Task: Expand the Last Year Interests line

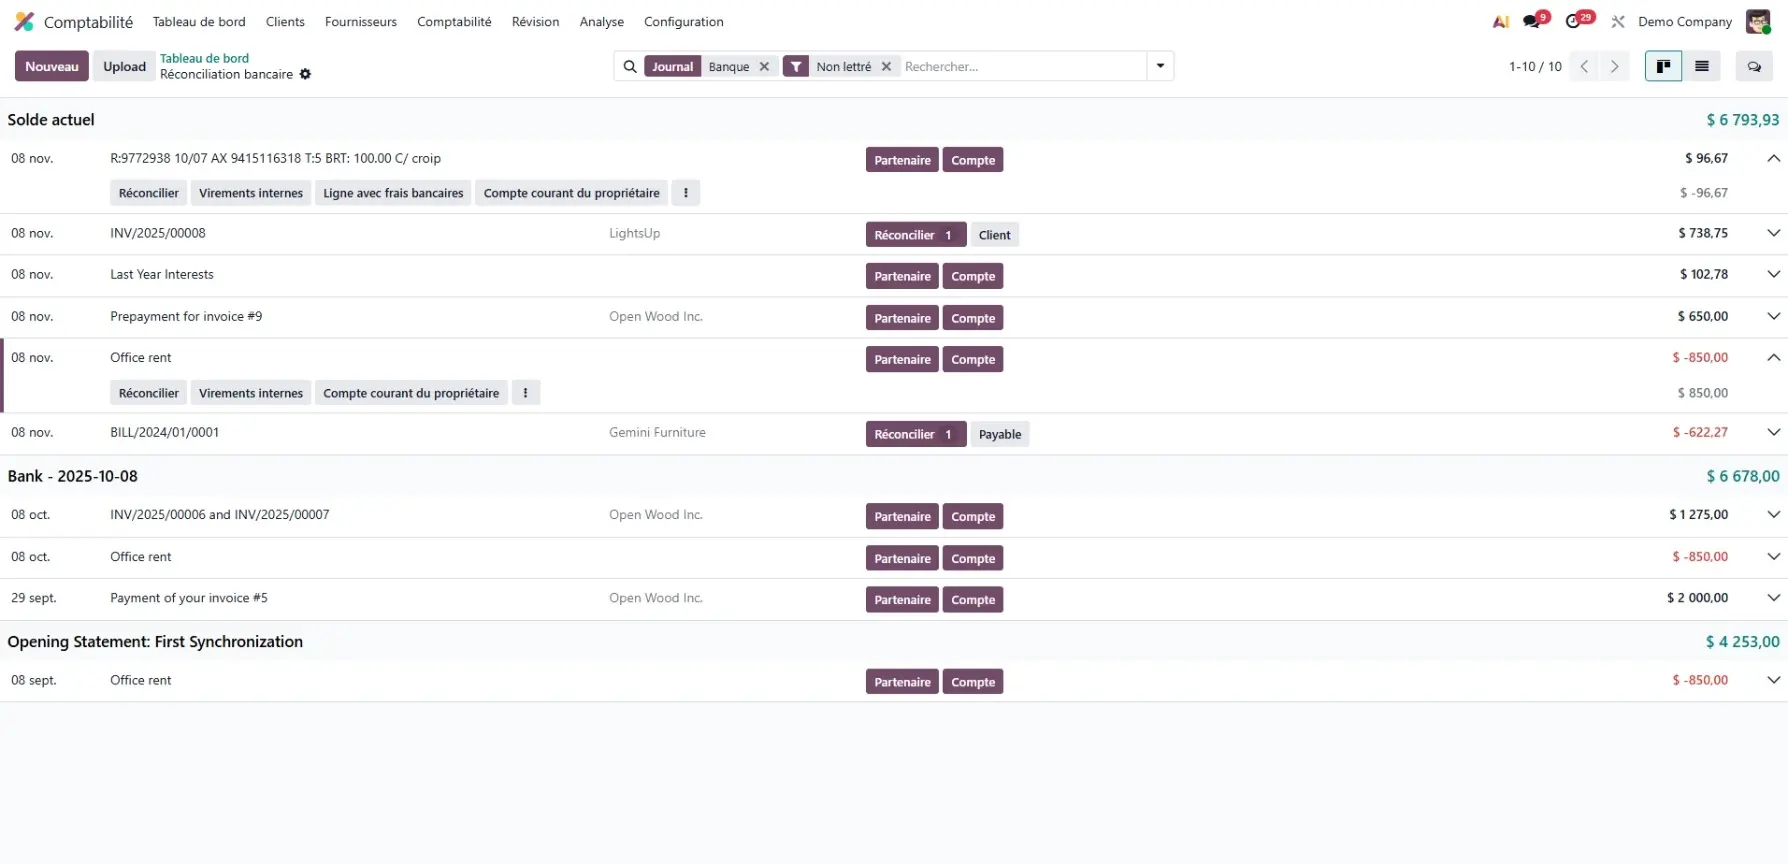Action: (1773, 274)
